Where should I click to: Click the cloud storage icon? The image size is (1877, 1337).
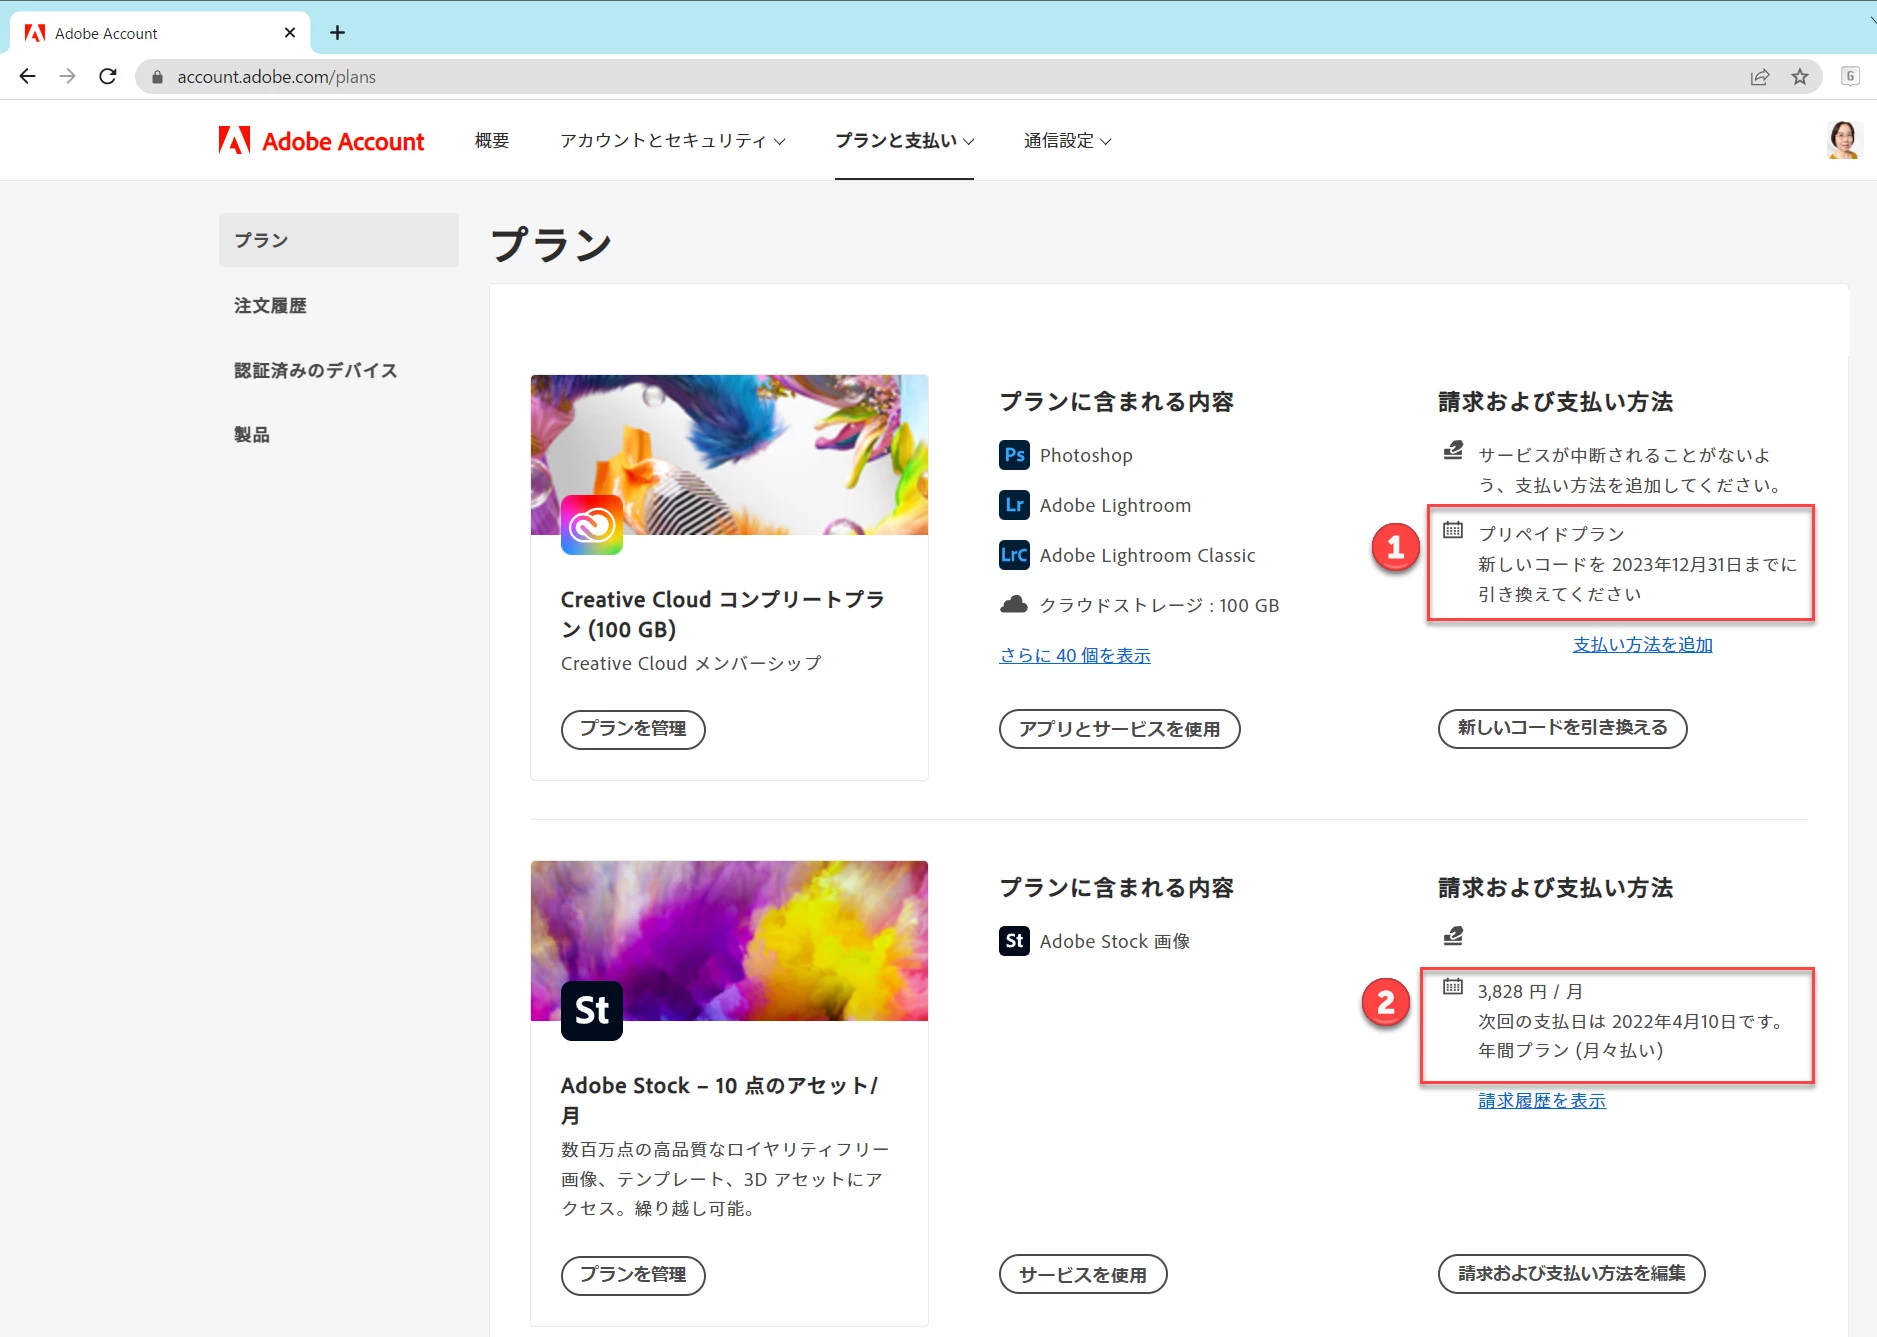pyautogui.click(x=1014, y=604)
